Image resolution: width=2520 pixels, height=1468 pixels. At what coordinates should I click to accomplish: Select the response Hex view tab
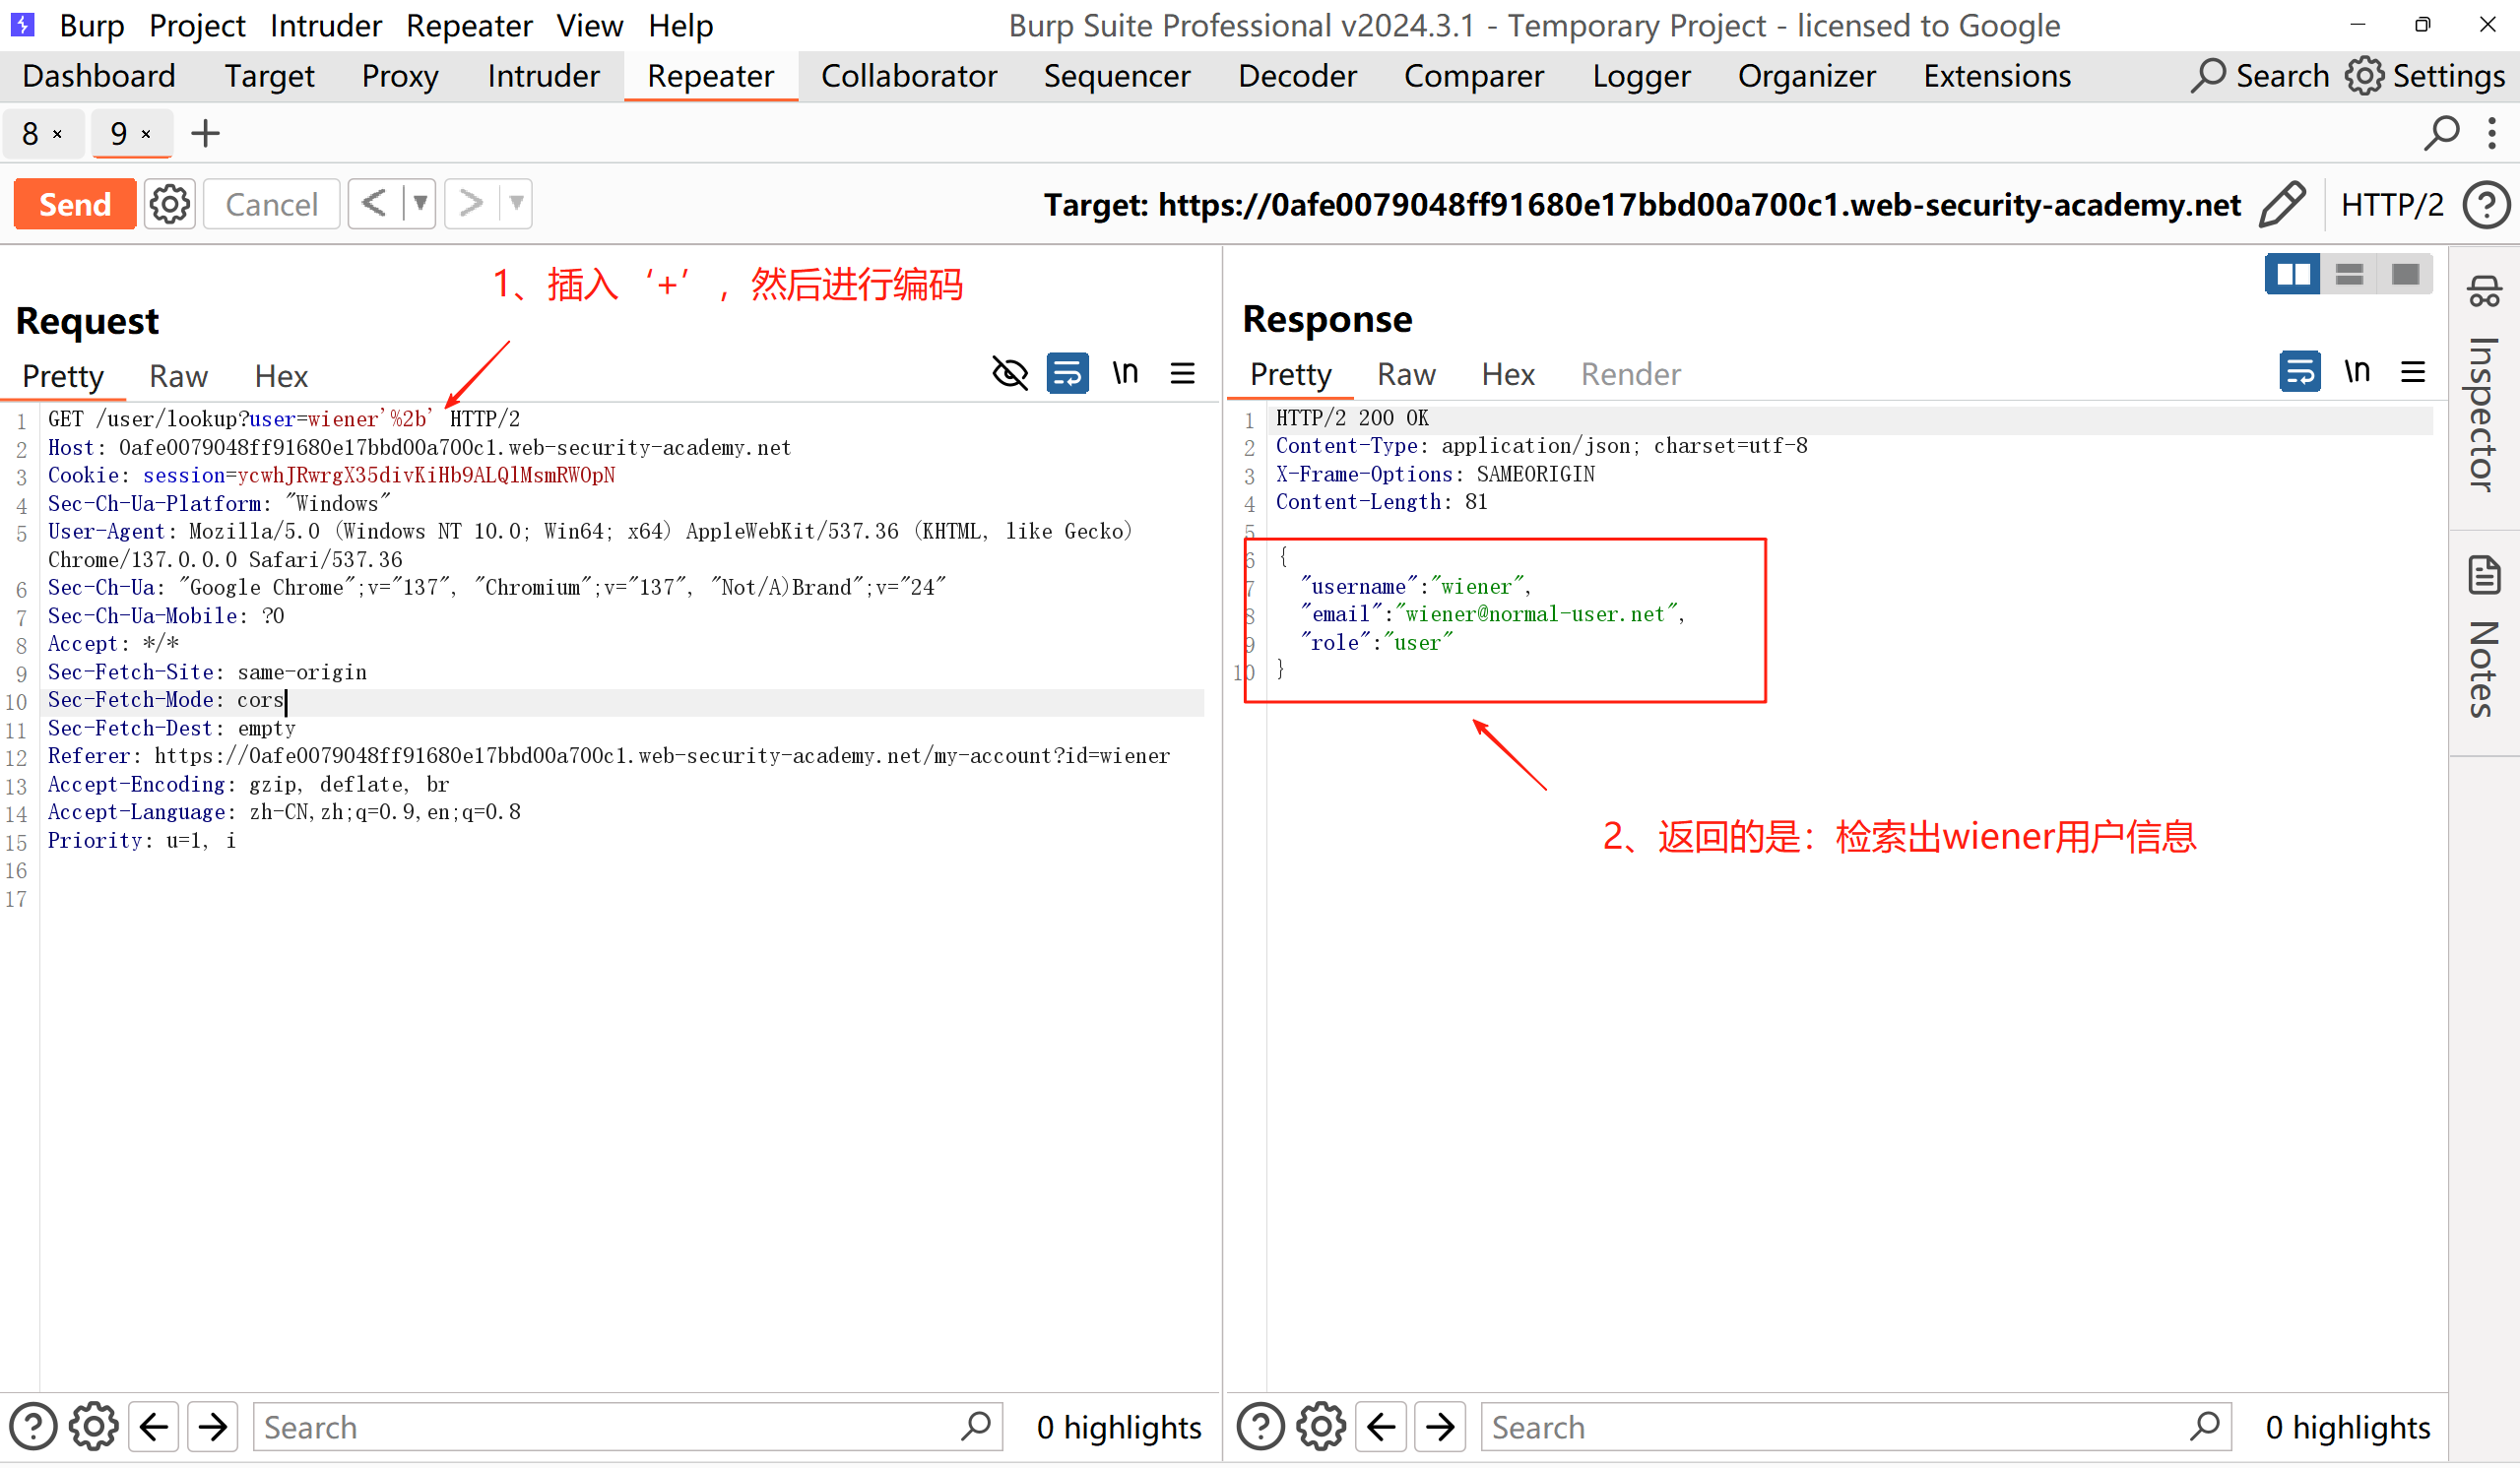(1507, 374)
